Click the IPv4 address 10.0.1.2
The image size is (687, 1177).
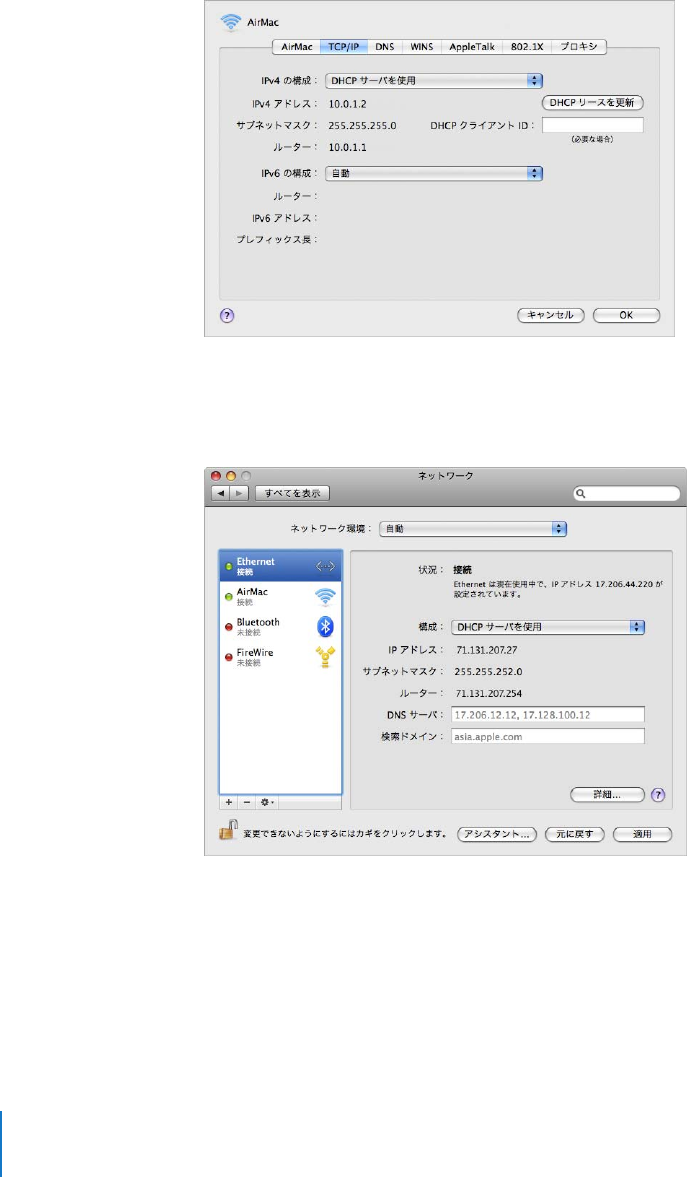pyautogui.click(x=348, y=104)
